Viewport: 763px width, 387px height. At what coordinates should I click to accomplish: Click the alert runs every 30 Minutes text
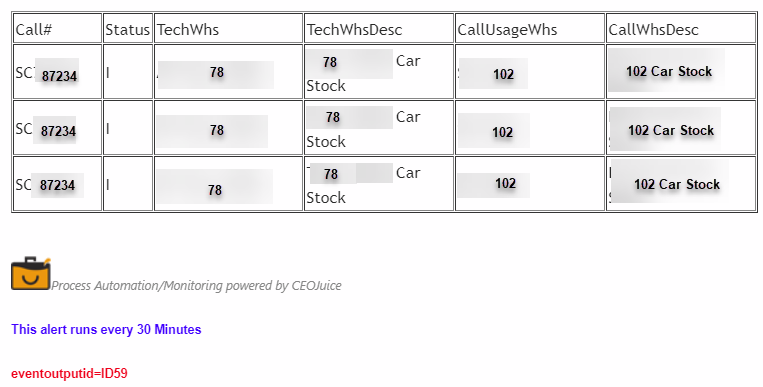106,330
